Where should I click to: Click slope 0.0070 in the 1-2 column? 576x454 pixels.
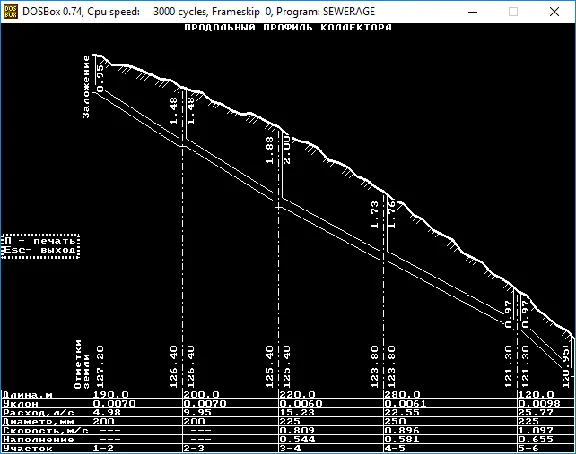(114, 404)
